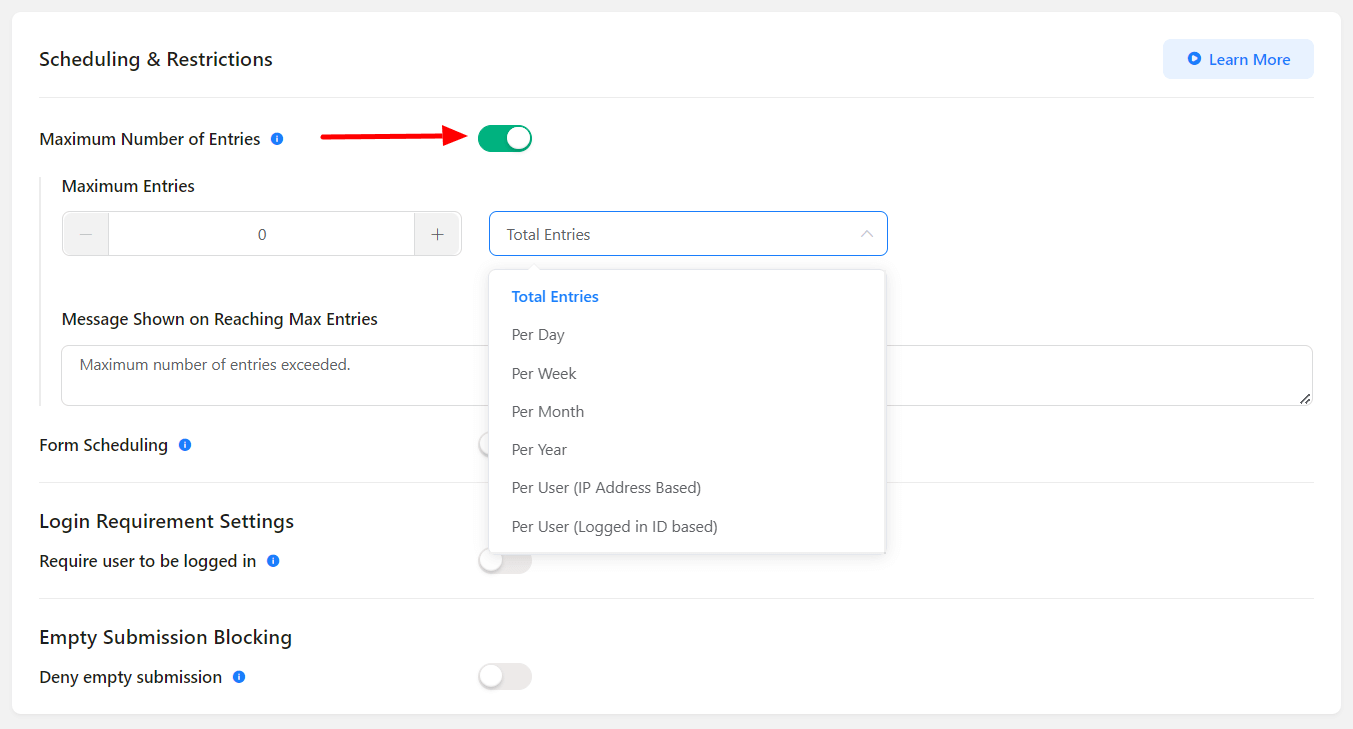Image resolution: width=1353 pixels, height=729 pixels.
Task: Select Per Day from the dropdown list
Action: point(538,335)
